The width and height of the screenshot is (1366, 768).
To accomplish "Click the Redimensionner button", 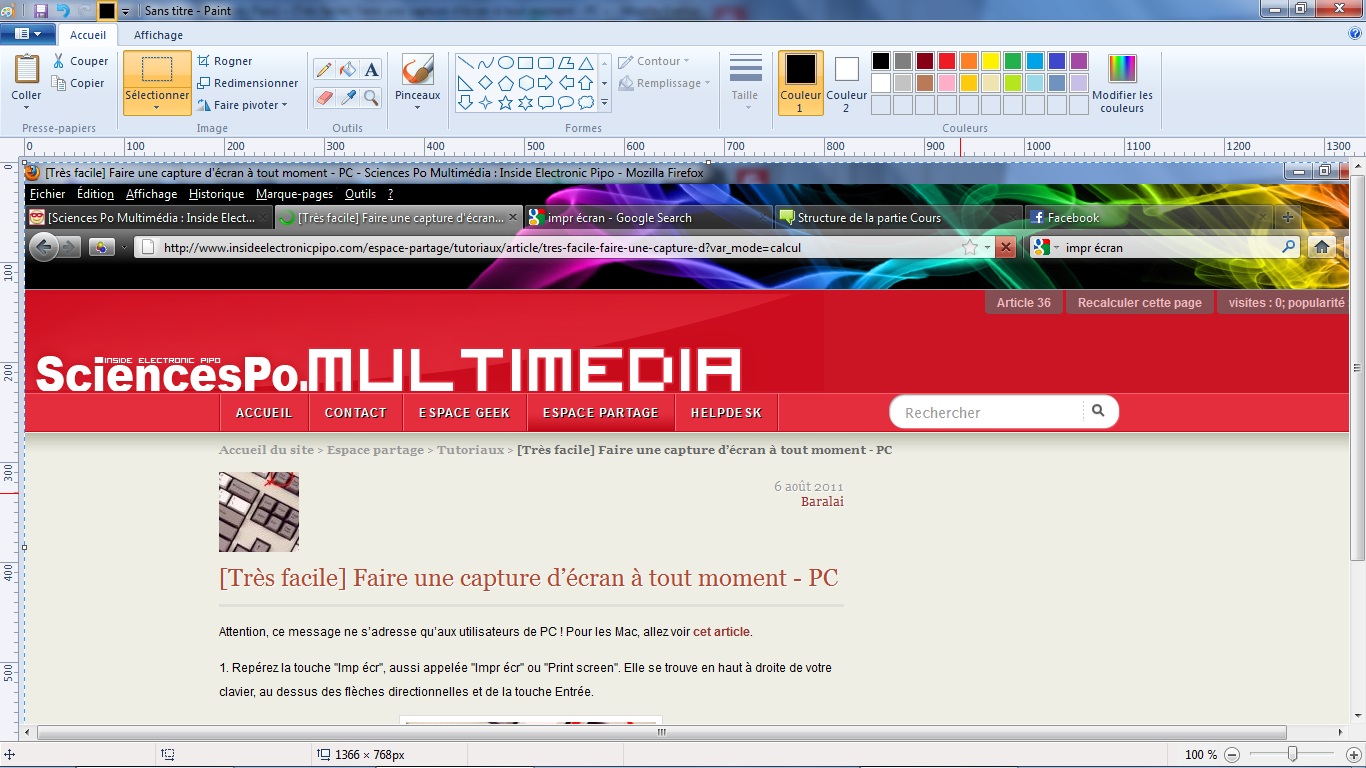I will pyautogui.click(x=247, y=83).
